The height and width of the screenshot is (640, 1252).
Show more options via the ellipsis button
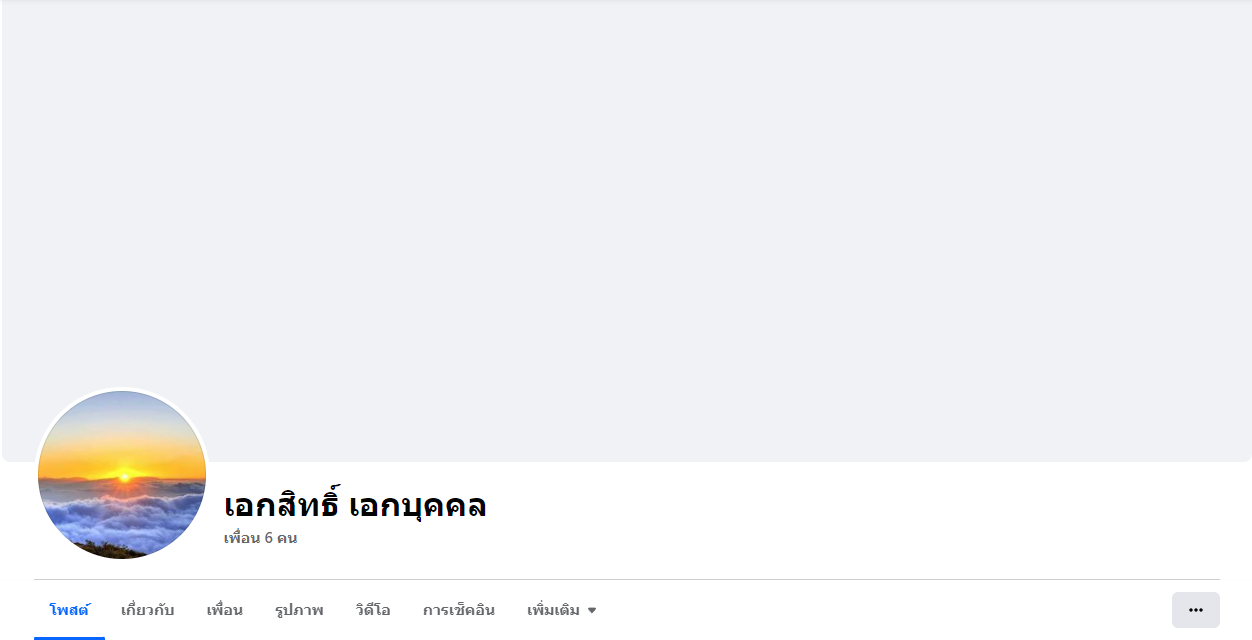click(1195, 610)
